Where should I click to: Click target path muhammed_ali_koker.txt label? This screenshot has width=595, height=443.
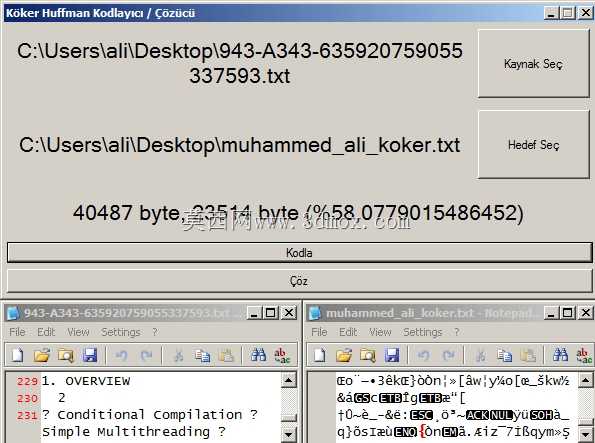(x=239, y=145)
